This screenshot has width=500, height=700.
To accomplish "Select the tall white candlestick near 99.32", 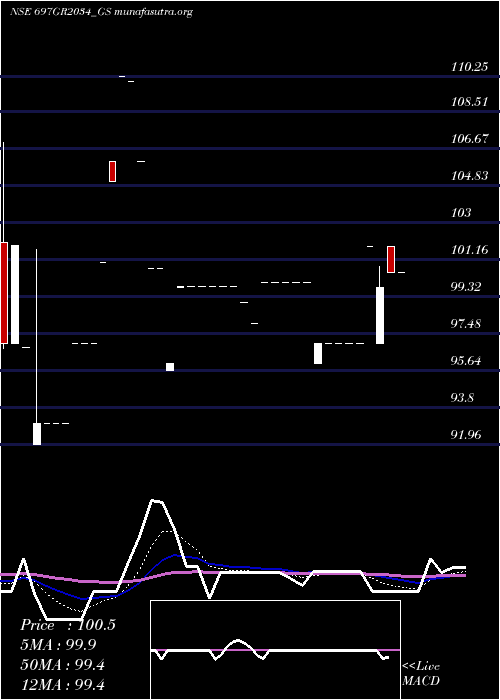I will click(380, 315).
